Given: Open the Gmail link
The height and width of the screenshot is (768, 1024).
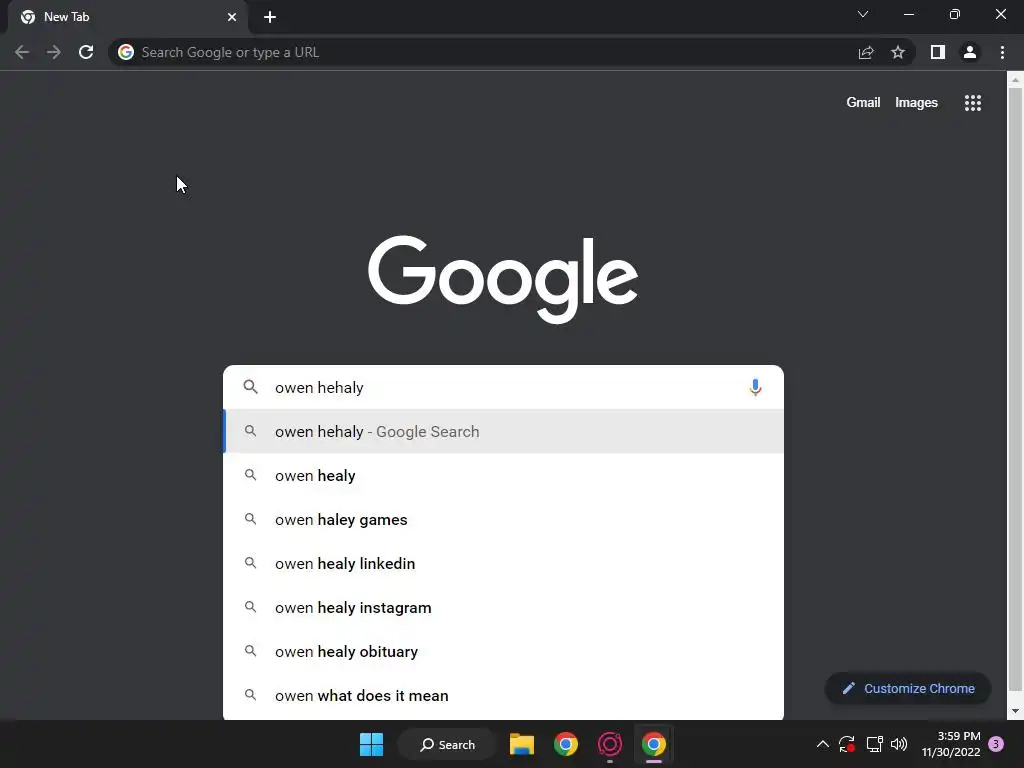Looking at the screenshot, I should pos(863,103).
